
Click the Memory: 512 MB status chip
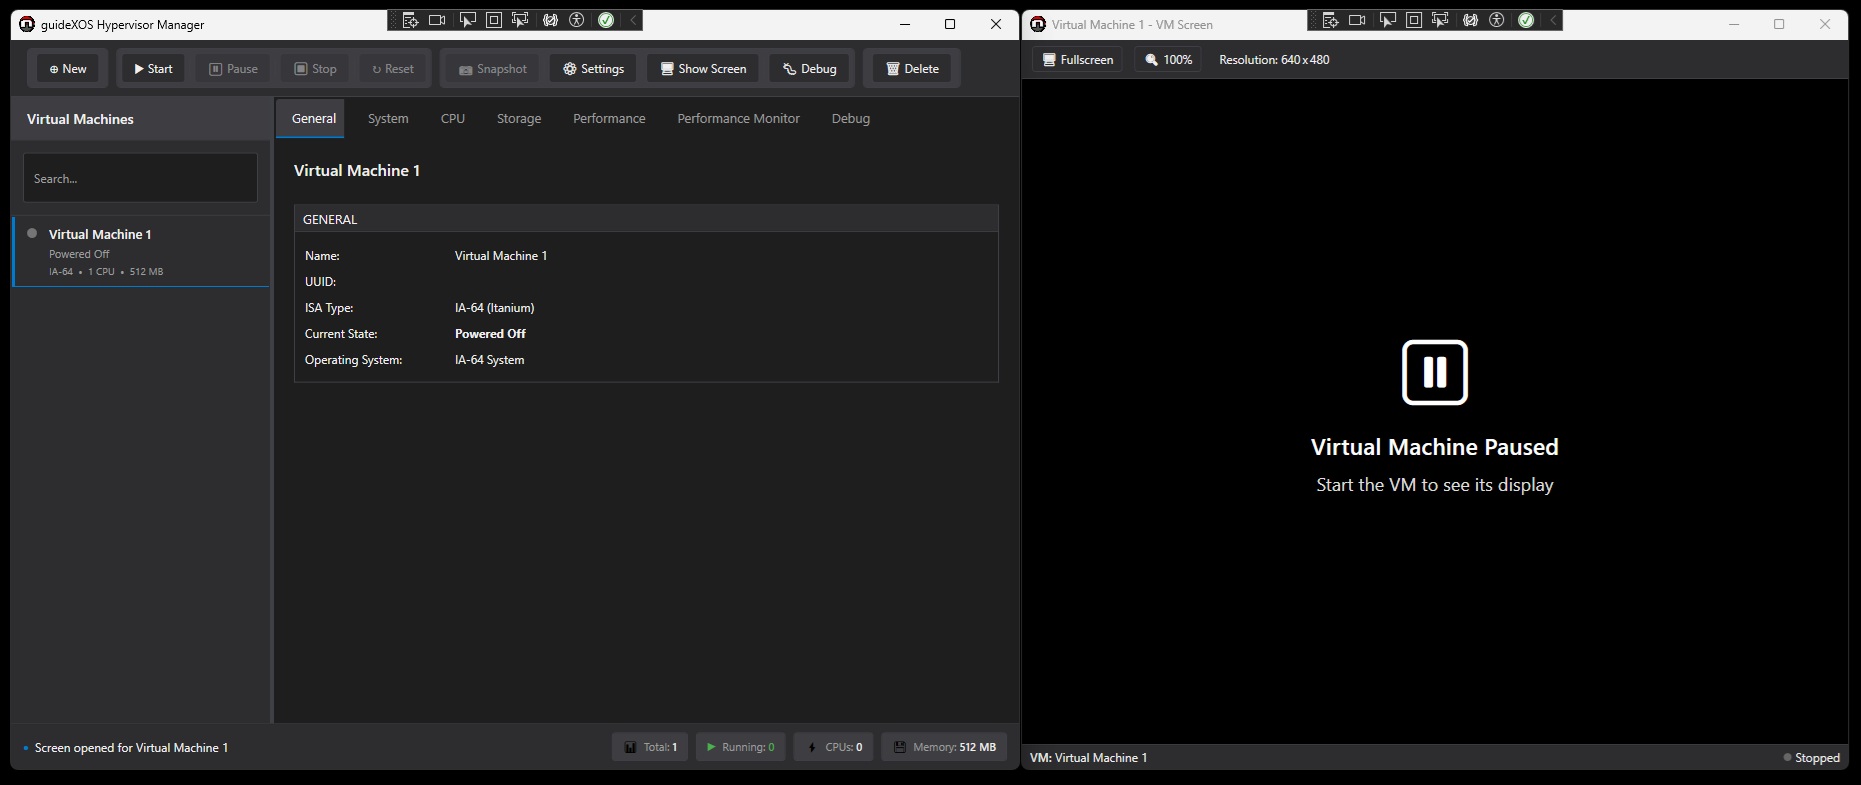[944, 747]
